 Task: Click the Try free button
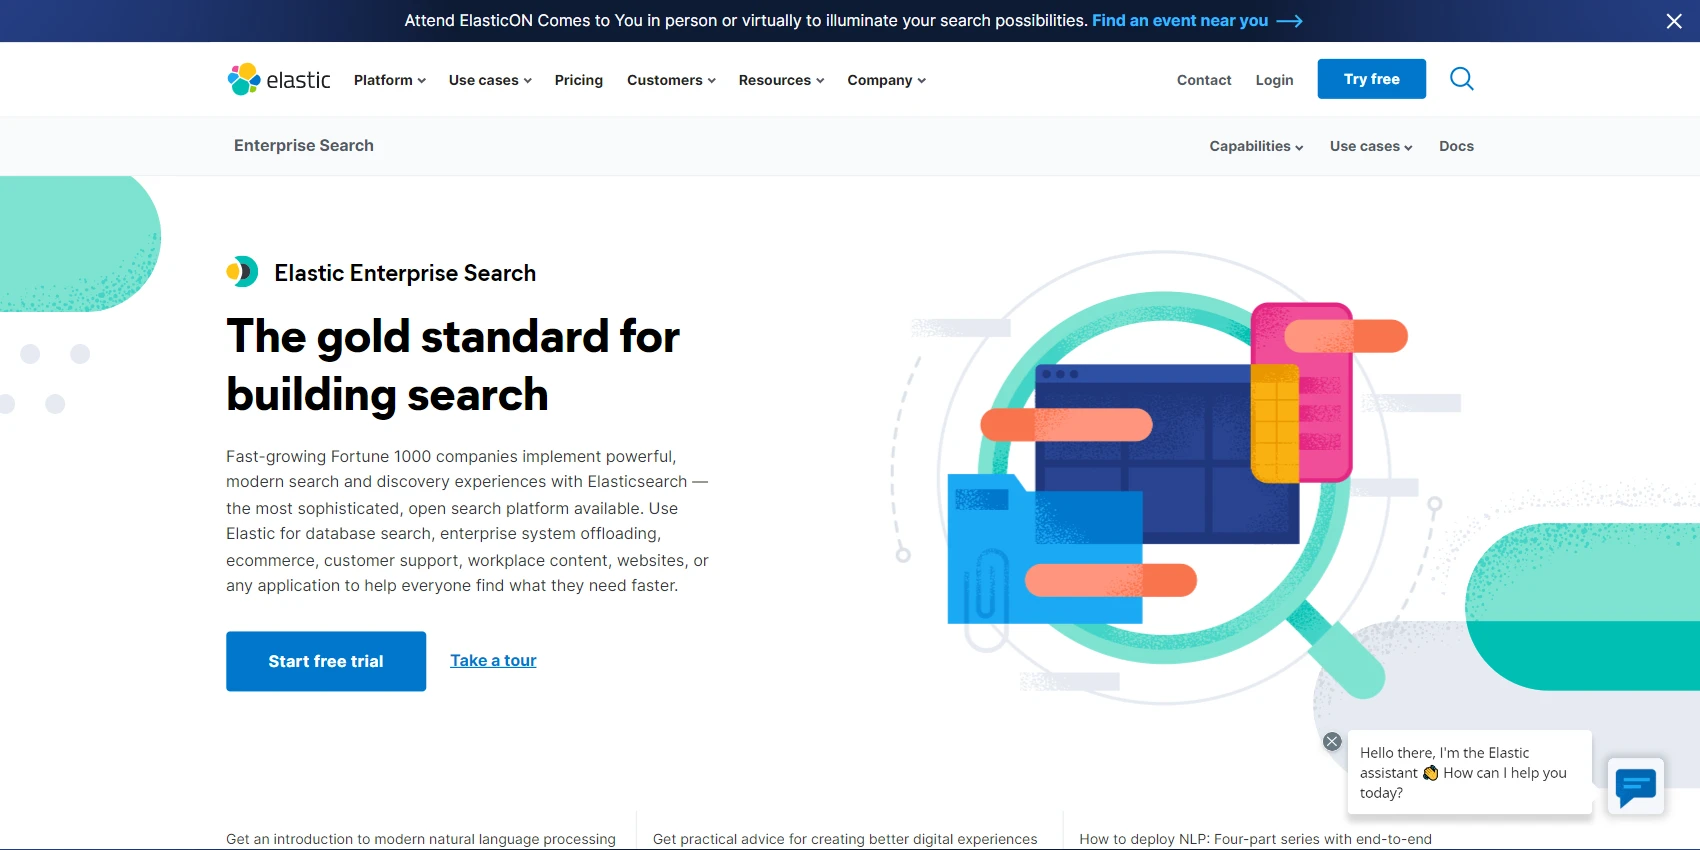1371,79
